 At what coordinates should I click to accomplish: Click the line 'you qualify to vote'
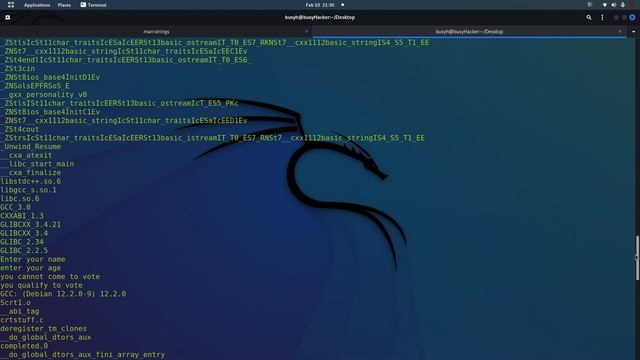click(x=41, y=285)
